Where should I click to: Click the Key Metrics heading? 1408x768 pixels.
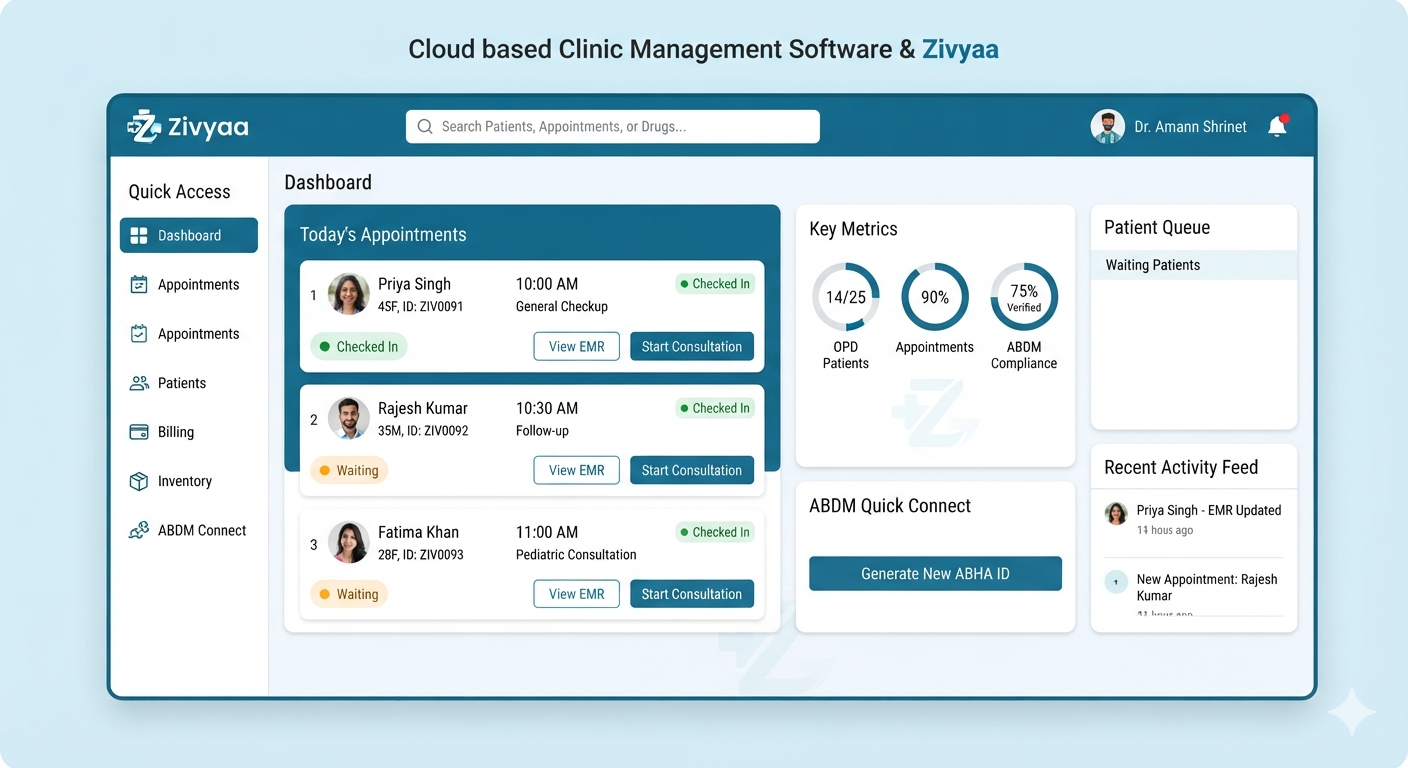tap(853, 229)
